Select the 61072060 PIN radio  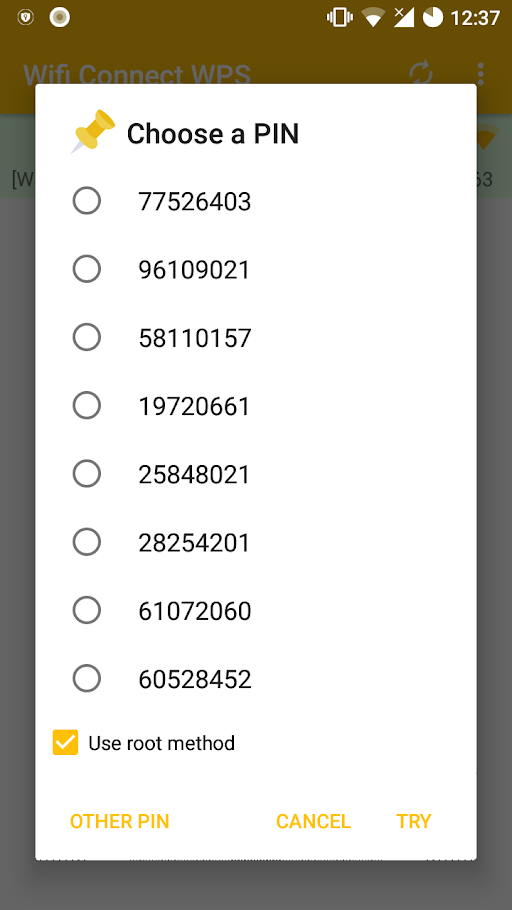86,611
